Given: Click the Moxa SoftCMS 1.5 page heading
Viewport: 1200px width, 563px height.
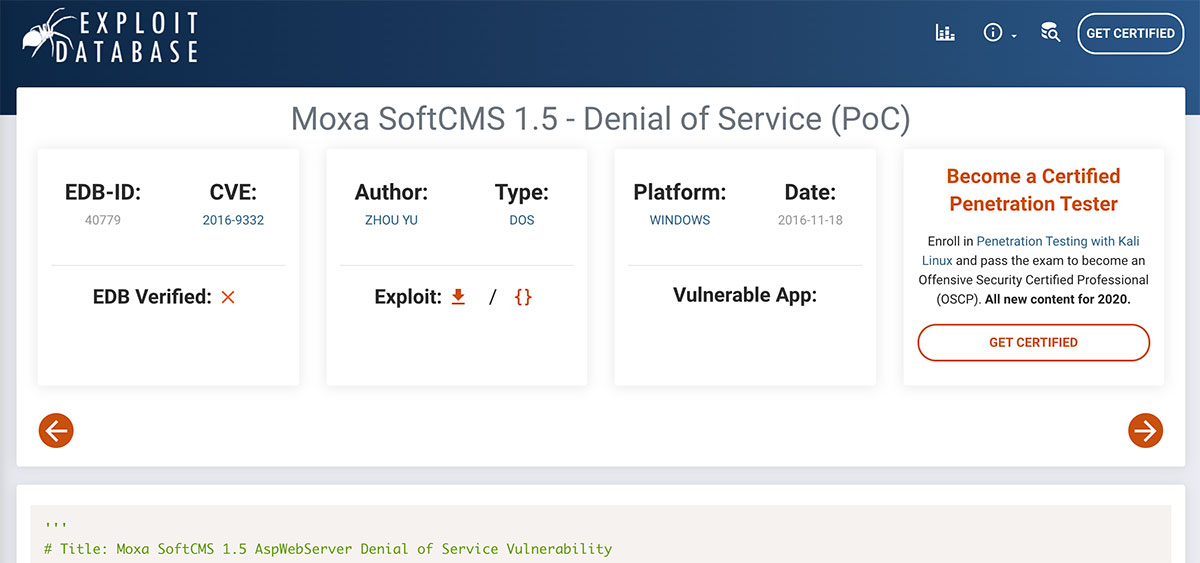Looking at the screenshot, I should [600, 119].
